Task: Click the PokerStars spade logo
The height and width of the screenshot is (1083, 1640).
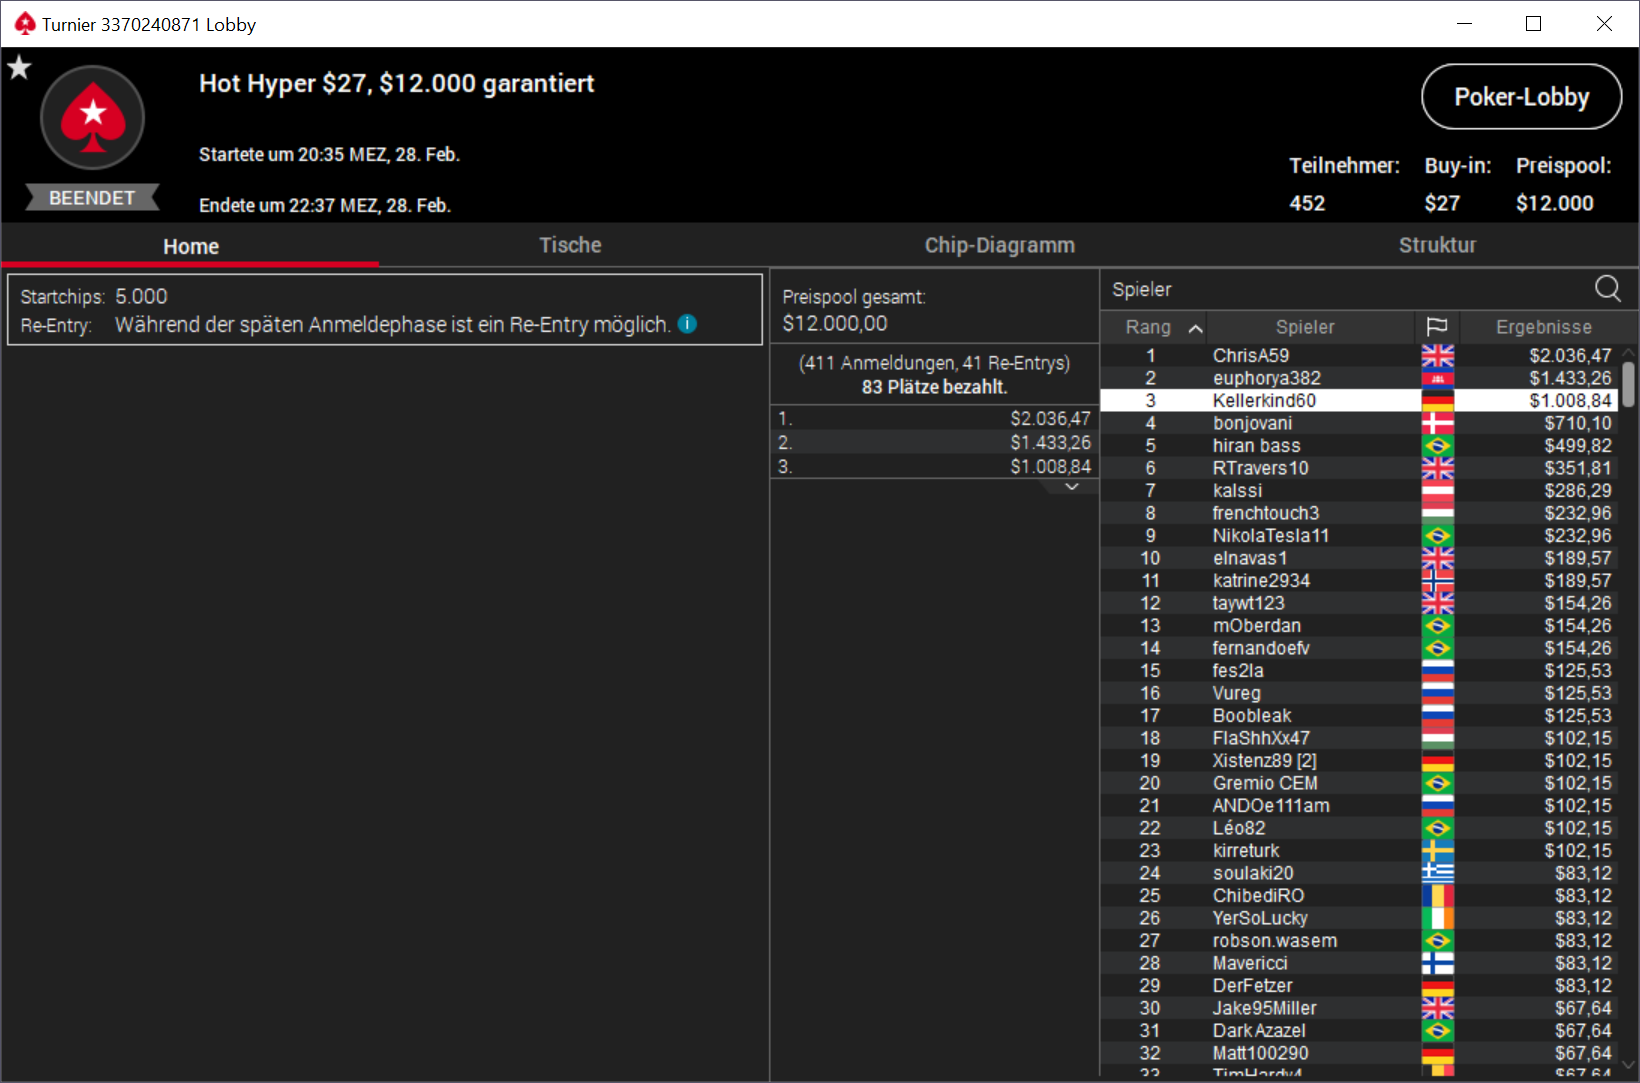Action: tap(92, 117)
